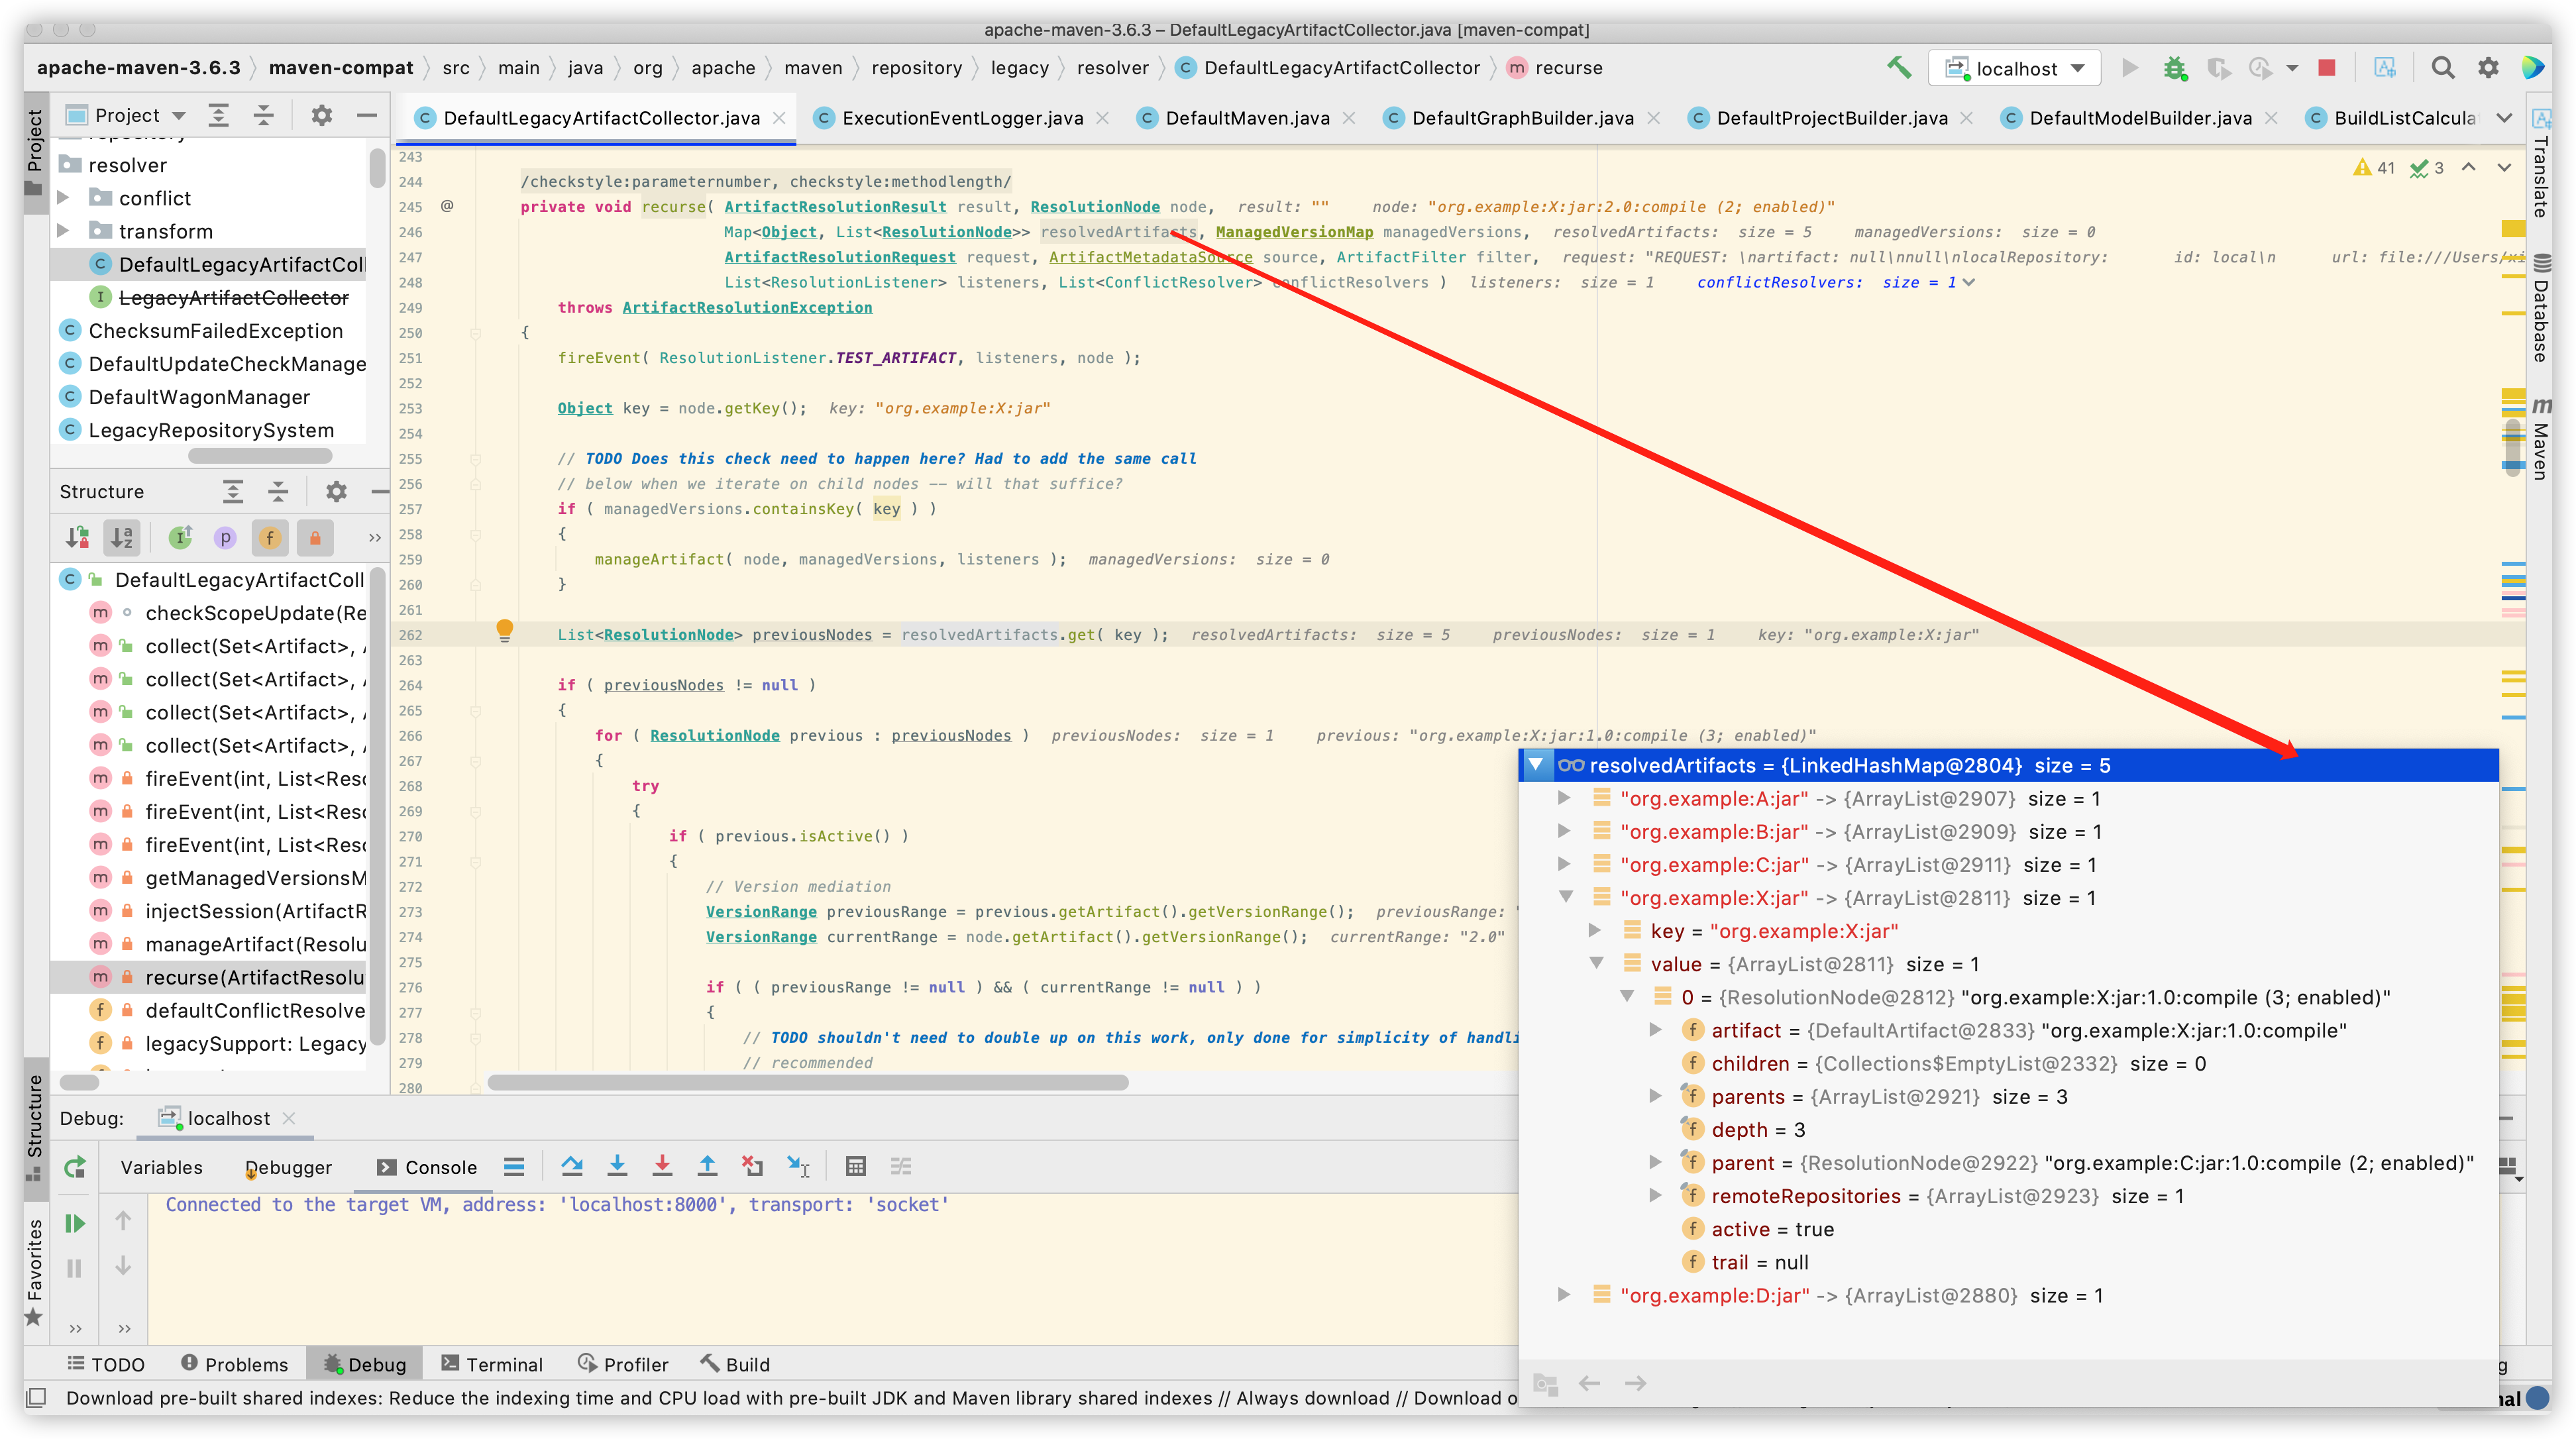Open the TODO tool window
This screenshot has width=2576, height=1439.
(x=106, y=1364)
